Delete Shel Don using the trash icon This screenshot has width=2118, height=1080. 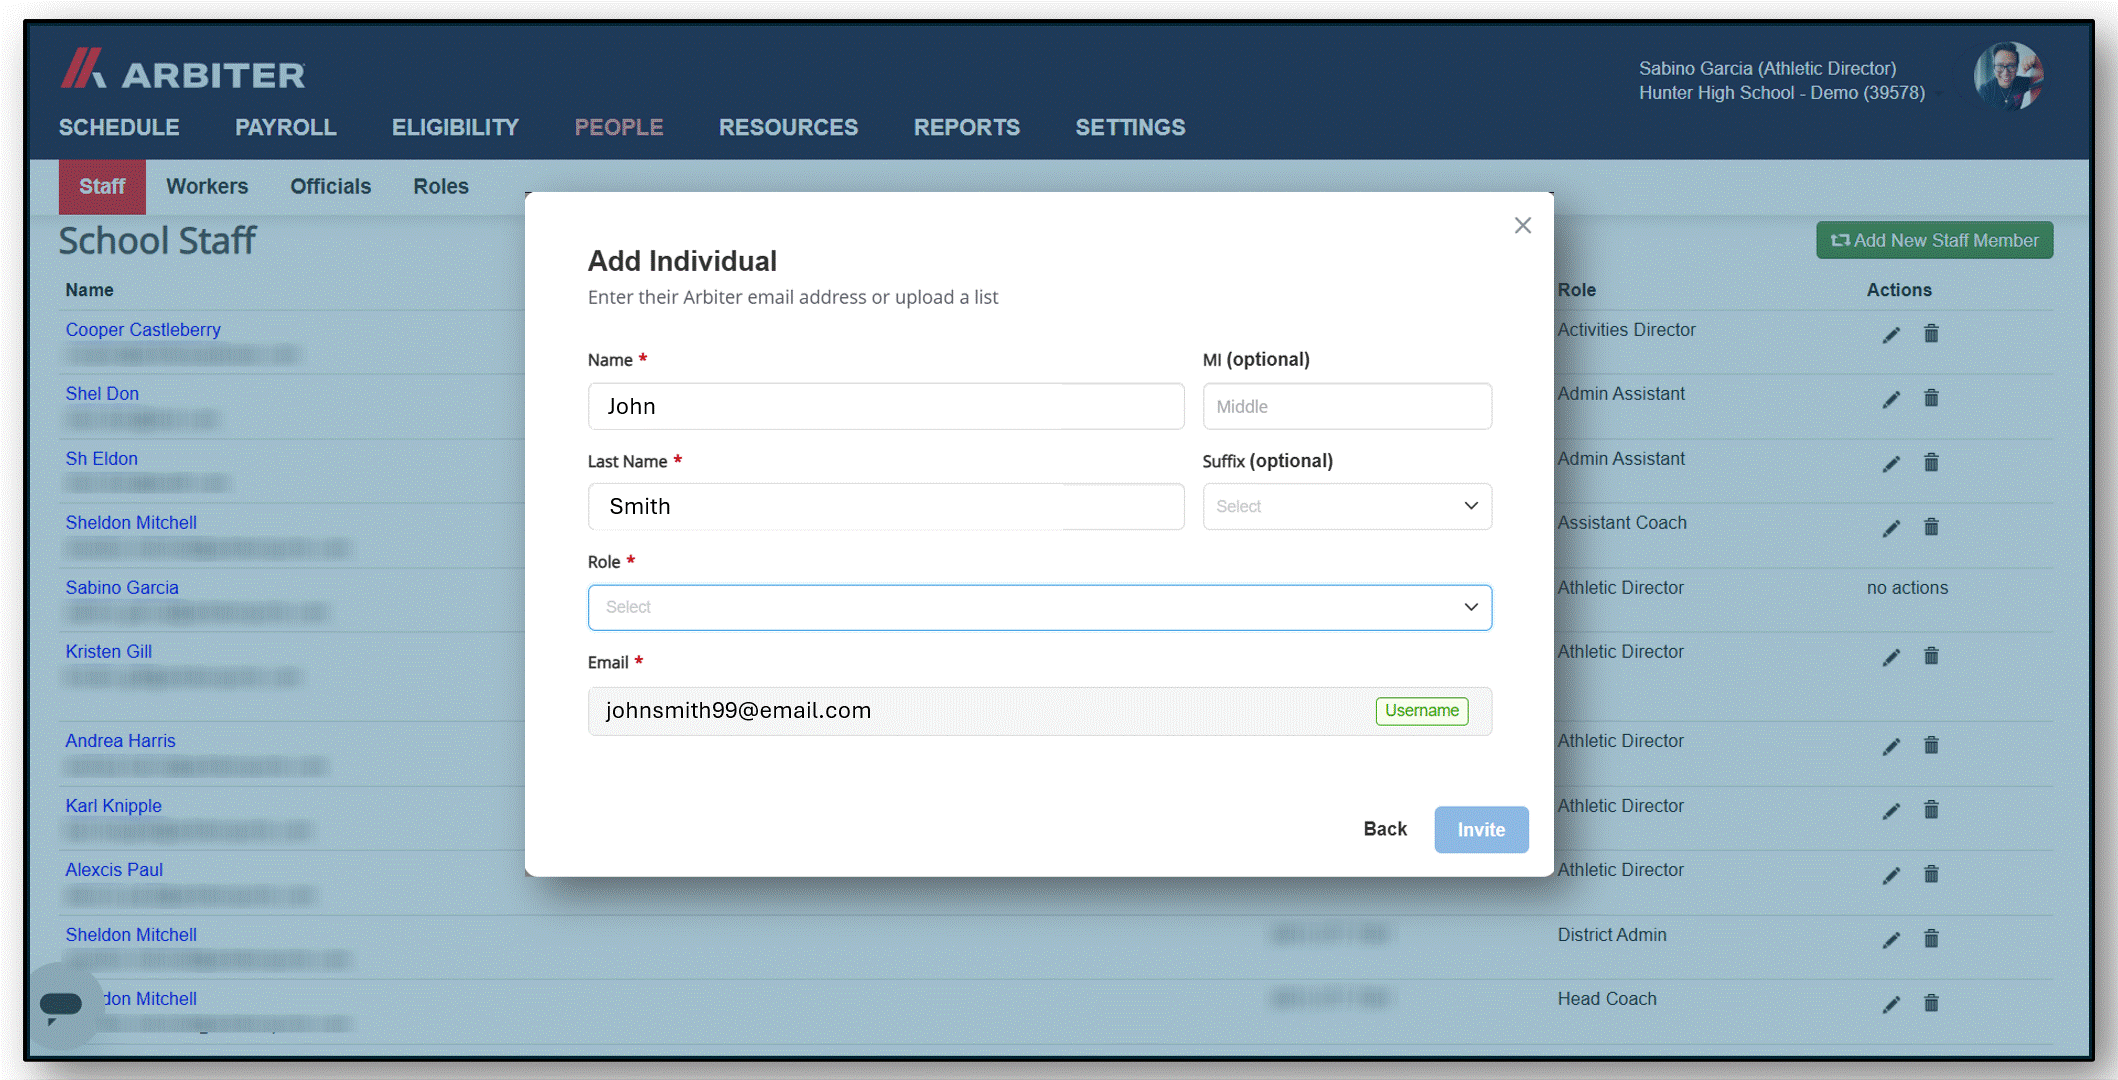(x=1931, y=399)
